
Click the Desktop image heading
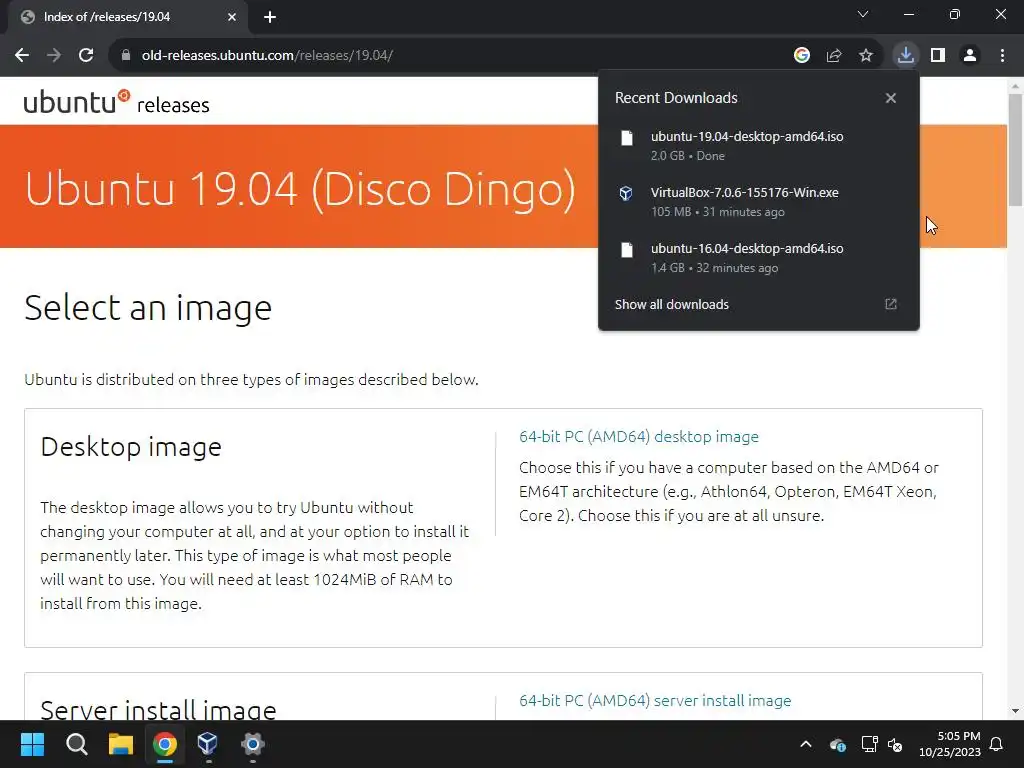coord(131,447)
